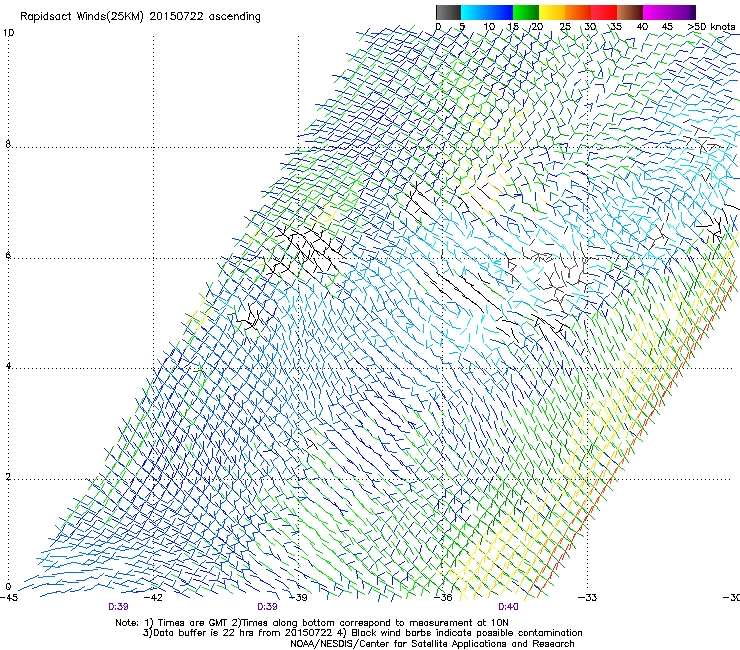Pick the red 30-35 knots legend segment

[x=604, y=12]
